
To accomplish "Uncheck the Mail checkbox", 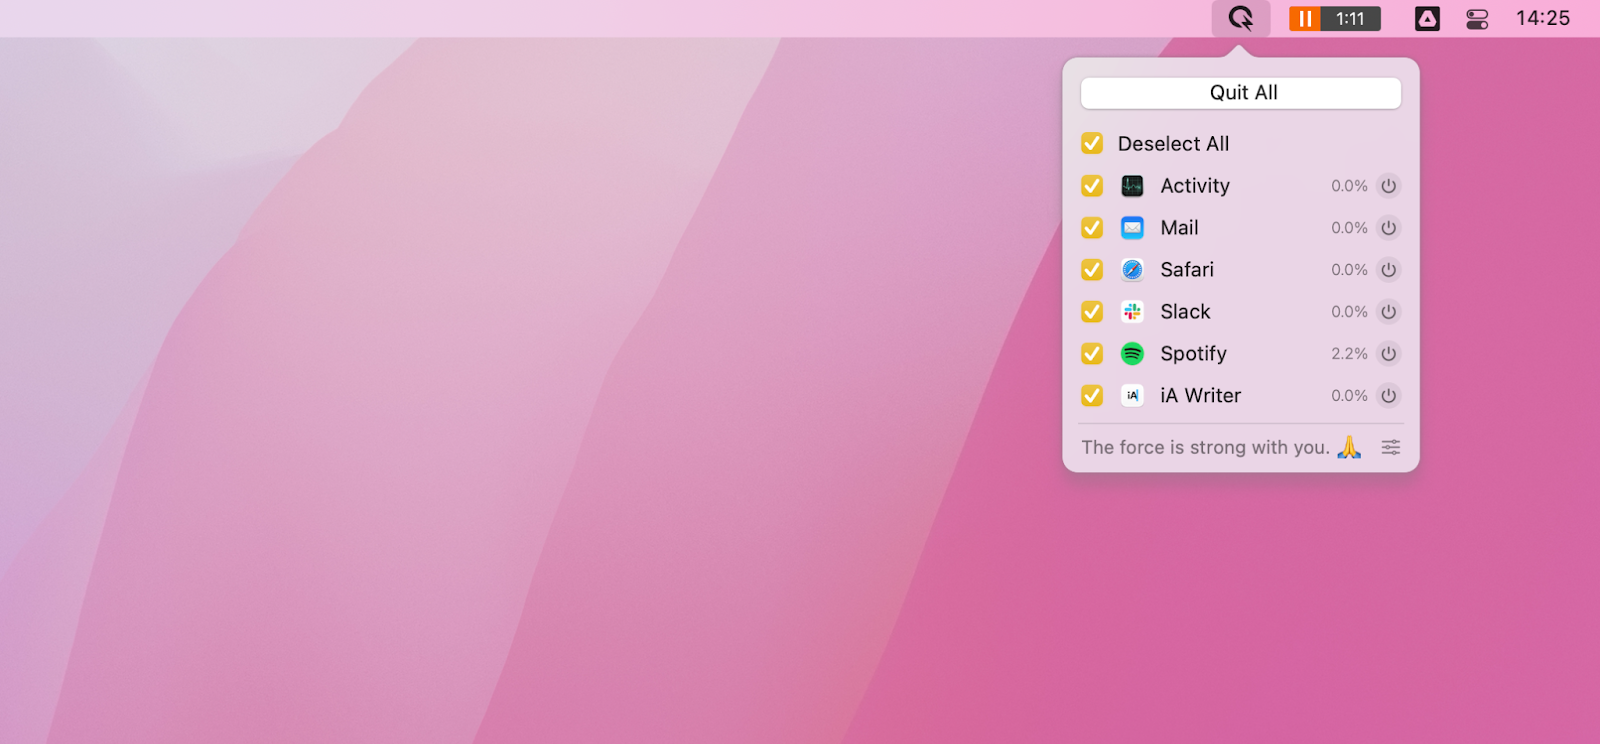I will [1092, 228].
